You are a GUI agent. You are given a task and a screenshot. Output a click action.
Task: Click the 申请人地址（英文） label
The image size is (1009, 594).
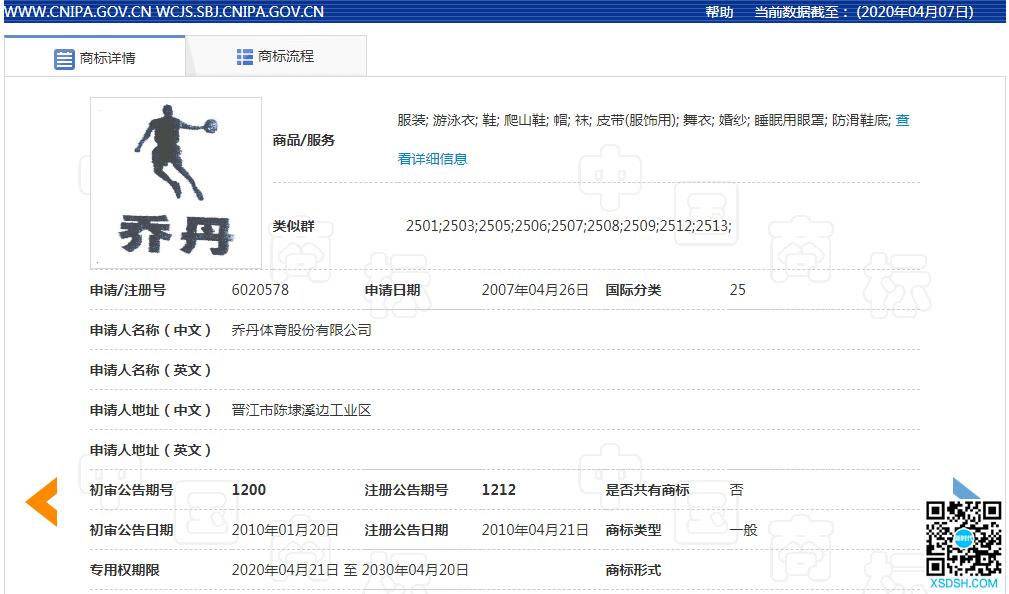tap(151, 450)
